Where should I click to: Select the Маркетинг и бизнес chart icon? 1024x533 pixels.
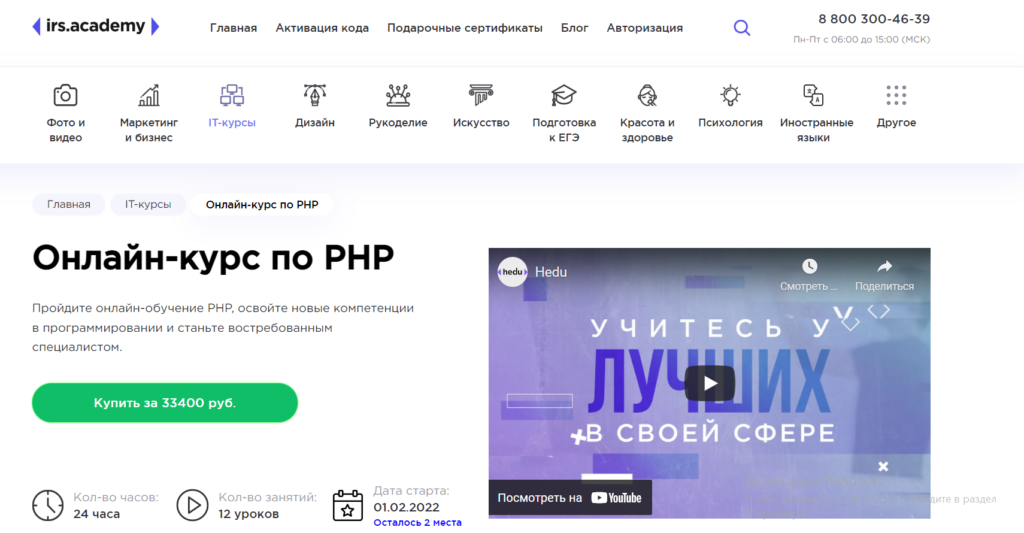149,95
